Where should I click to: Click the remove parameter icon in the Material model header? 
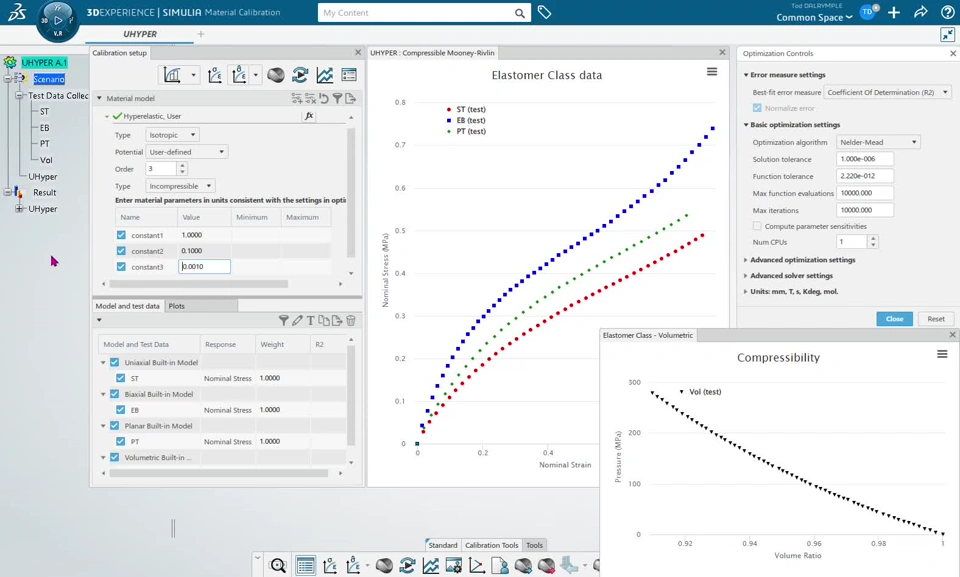(x=310, y=98)
